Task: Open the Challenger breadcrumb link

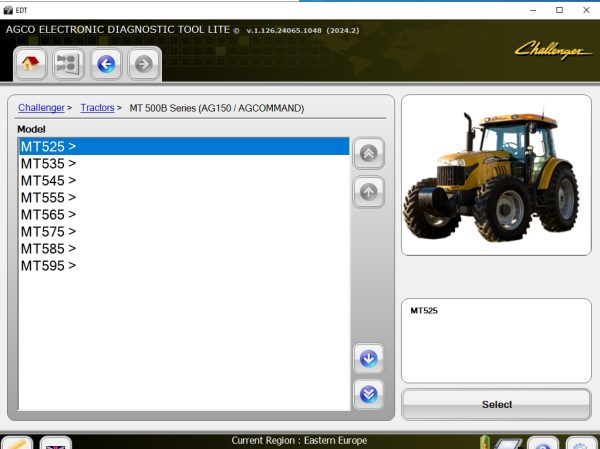Action: tap(41, 108)
